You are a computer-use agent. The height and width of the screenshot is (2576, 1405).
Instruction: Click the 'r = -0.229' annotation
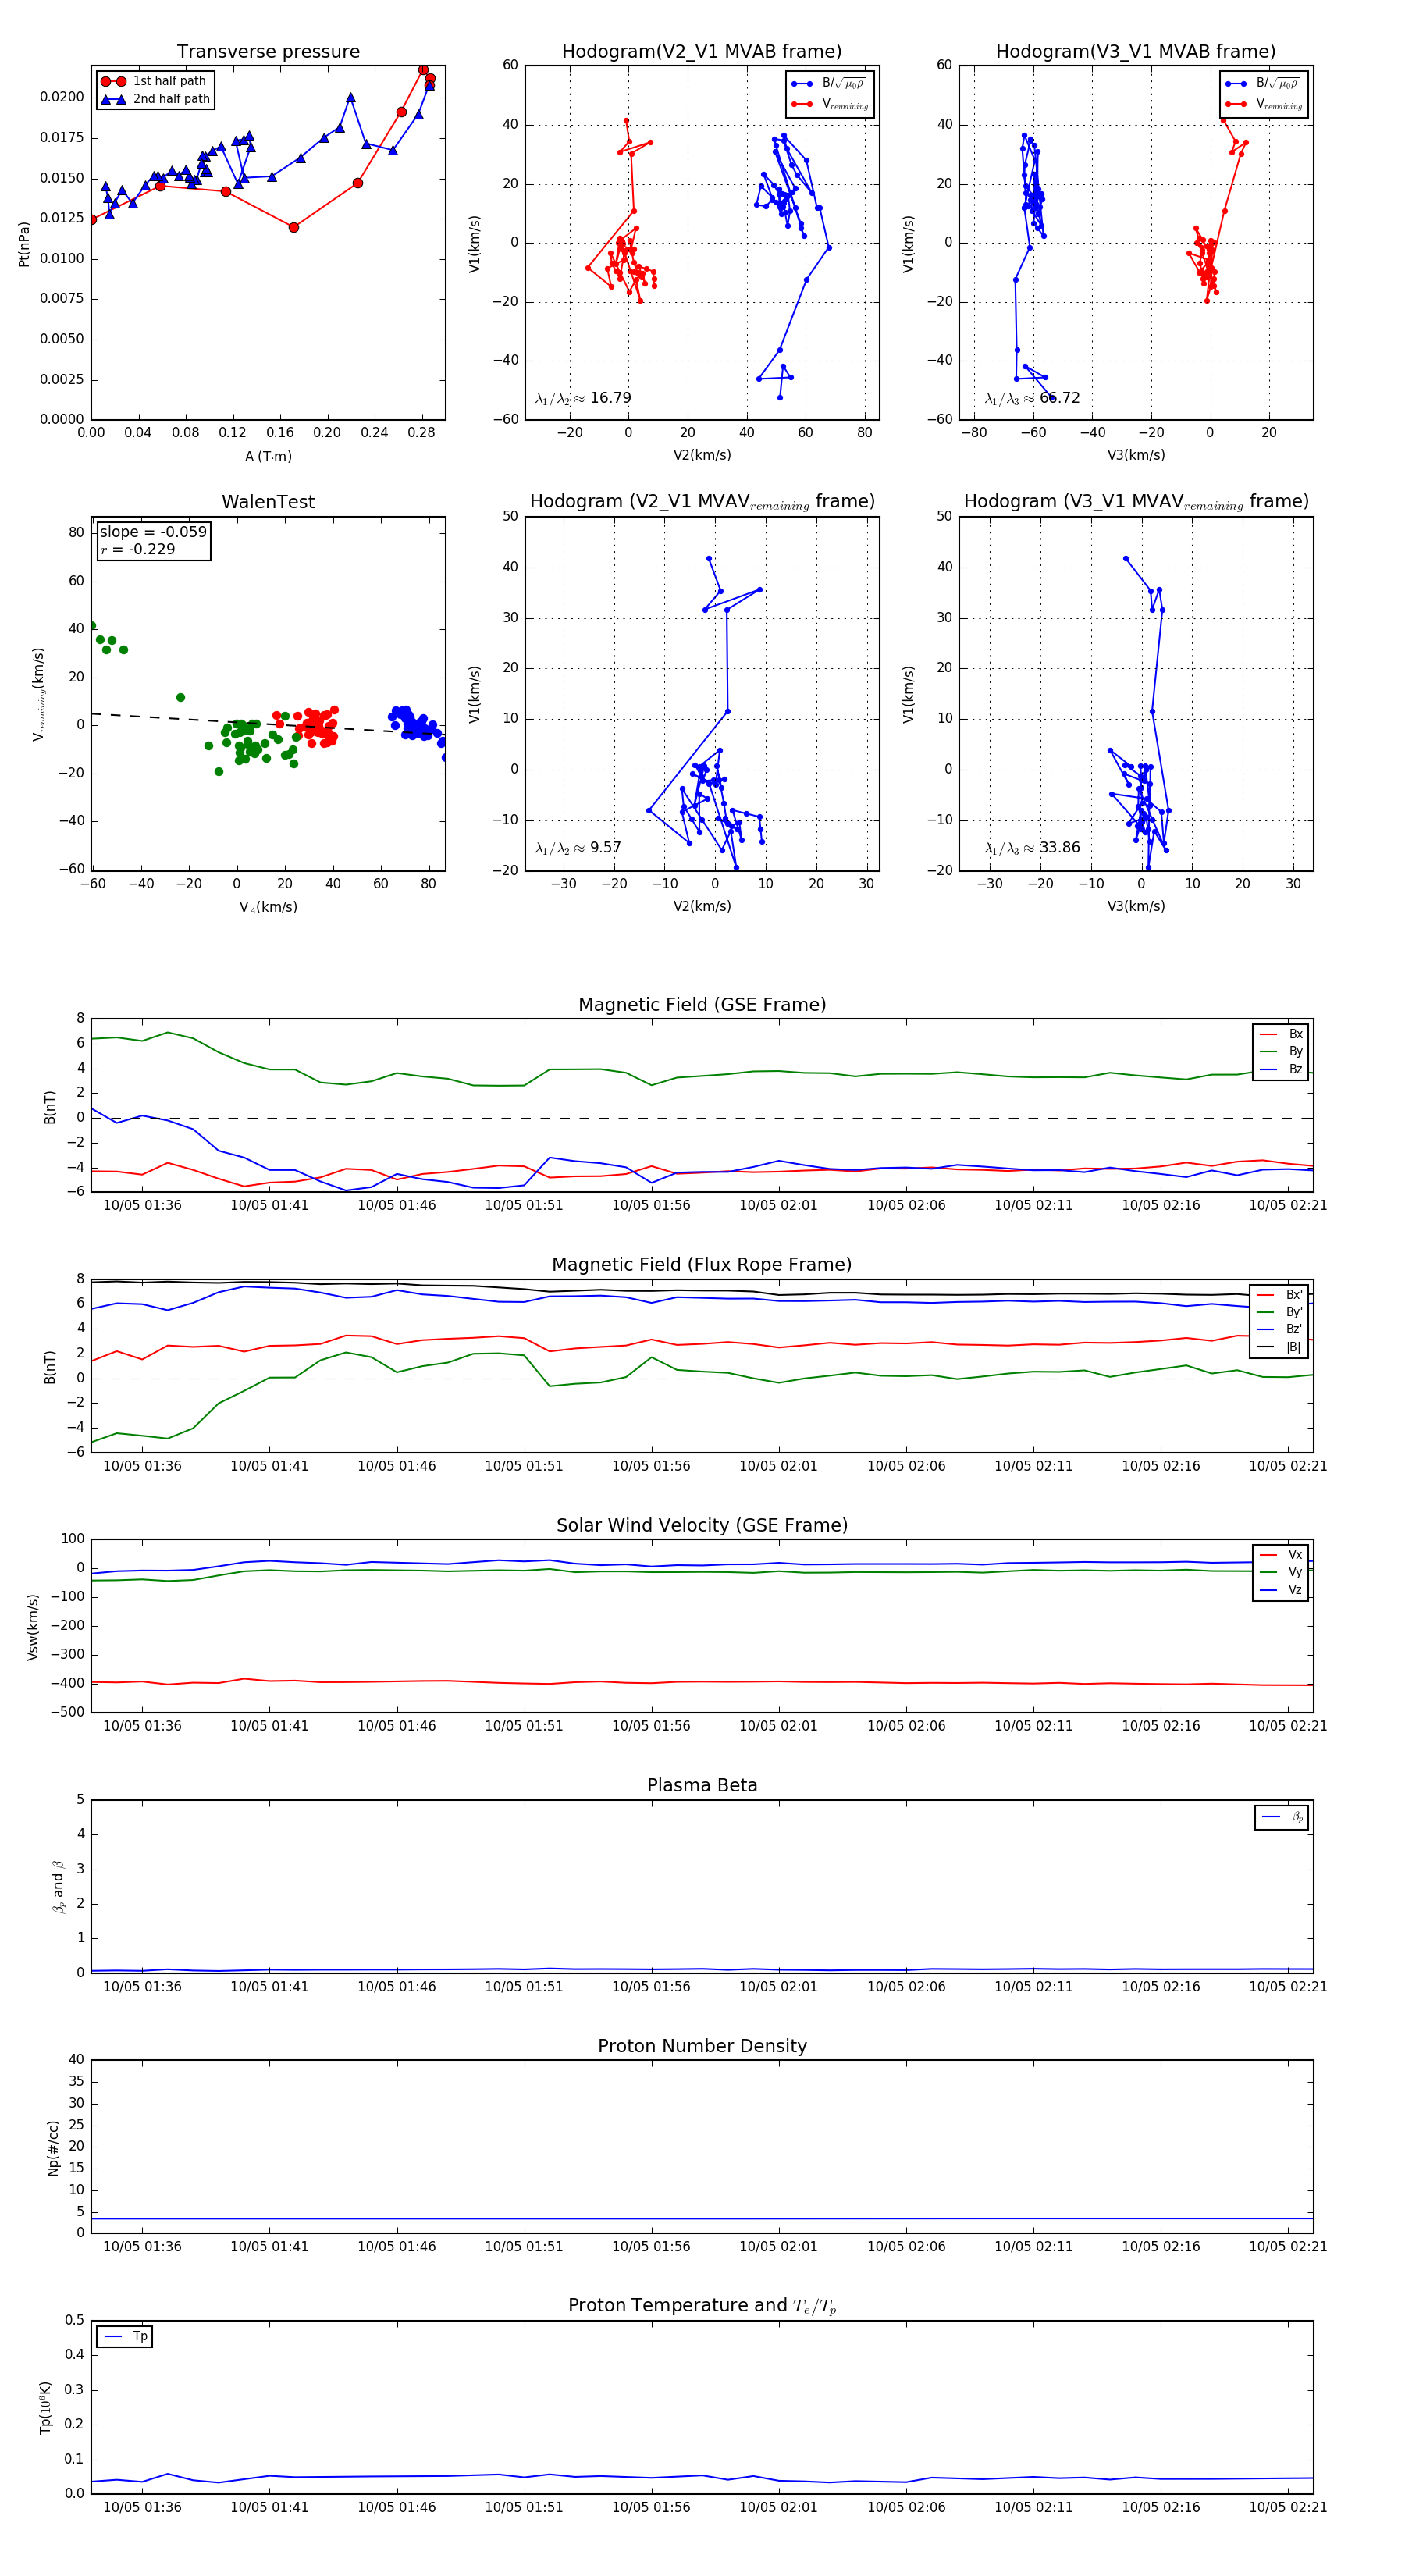click(138, 549)
